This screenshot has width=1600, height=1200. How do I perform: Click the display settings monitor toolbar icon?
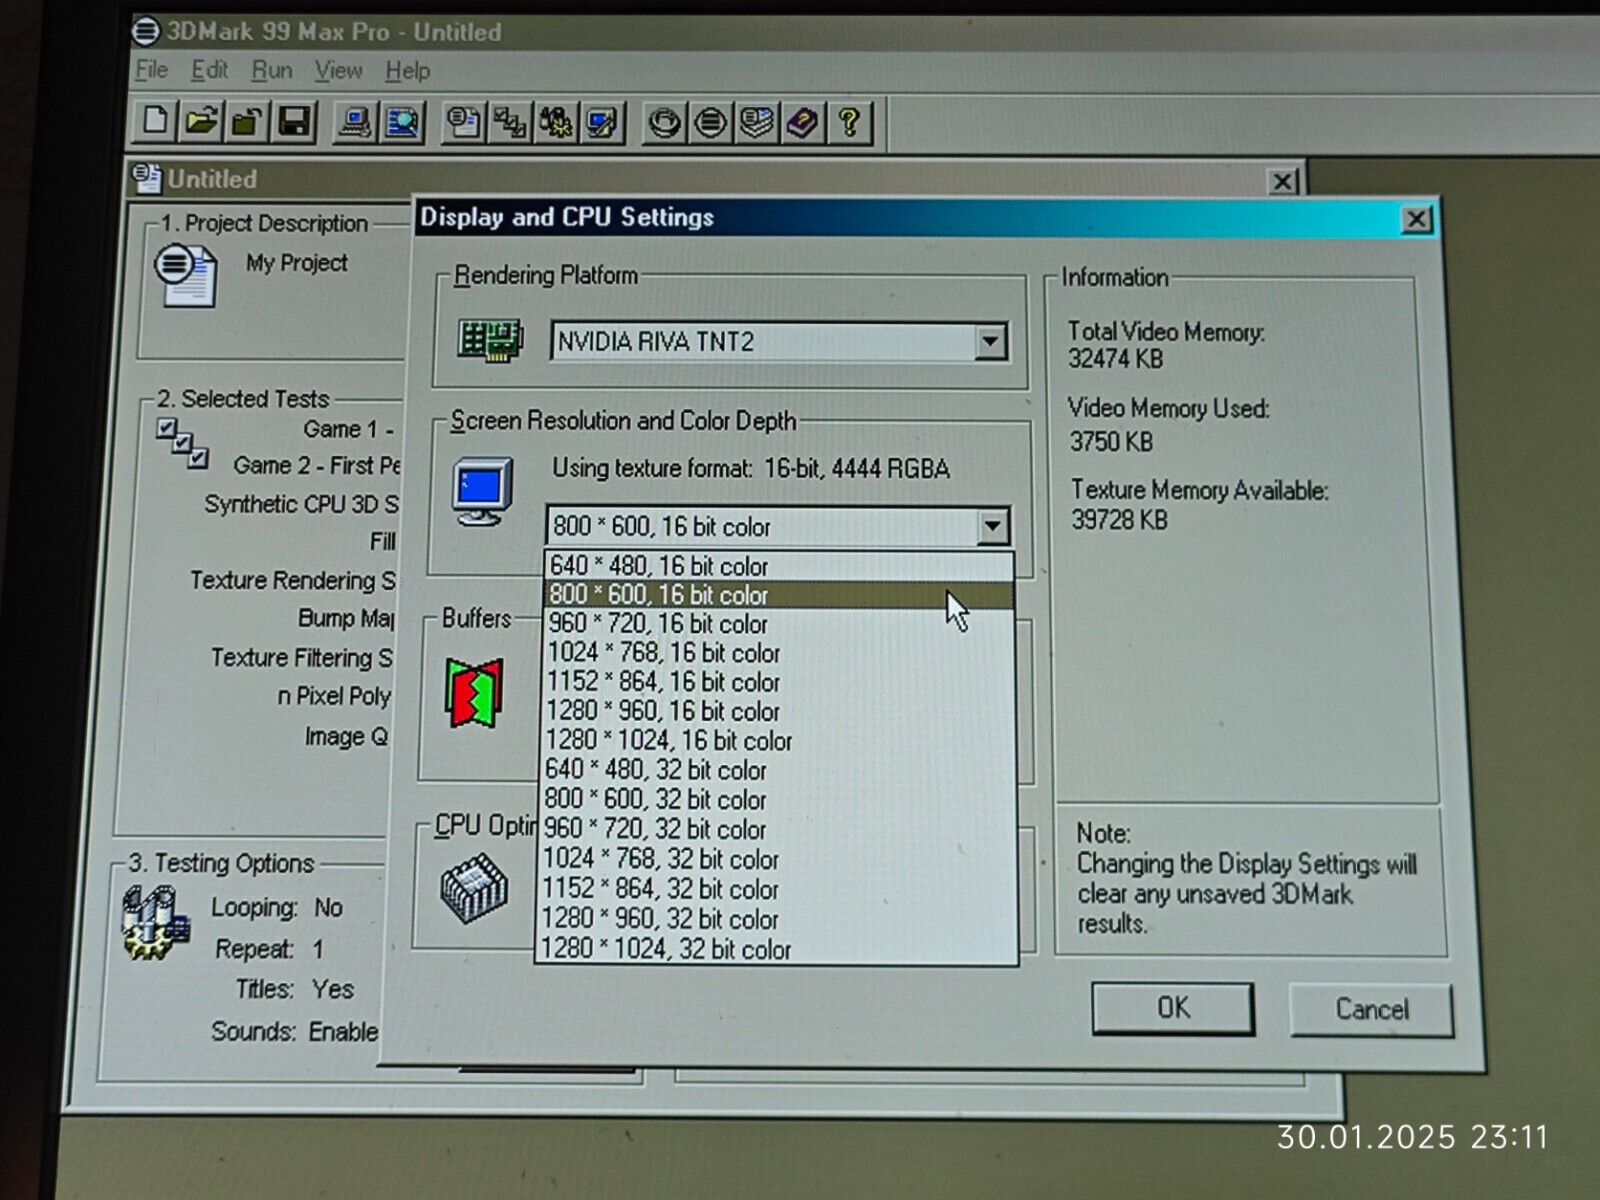coord(603,123)
